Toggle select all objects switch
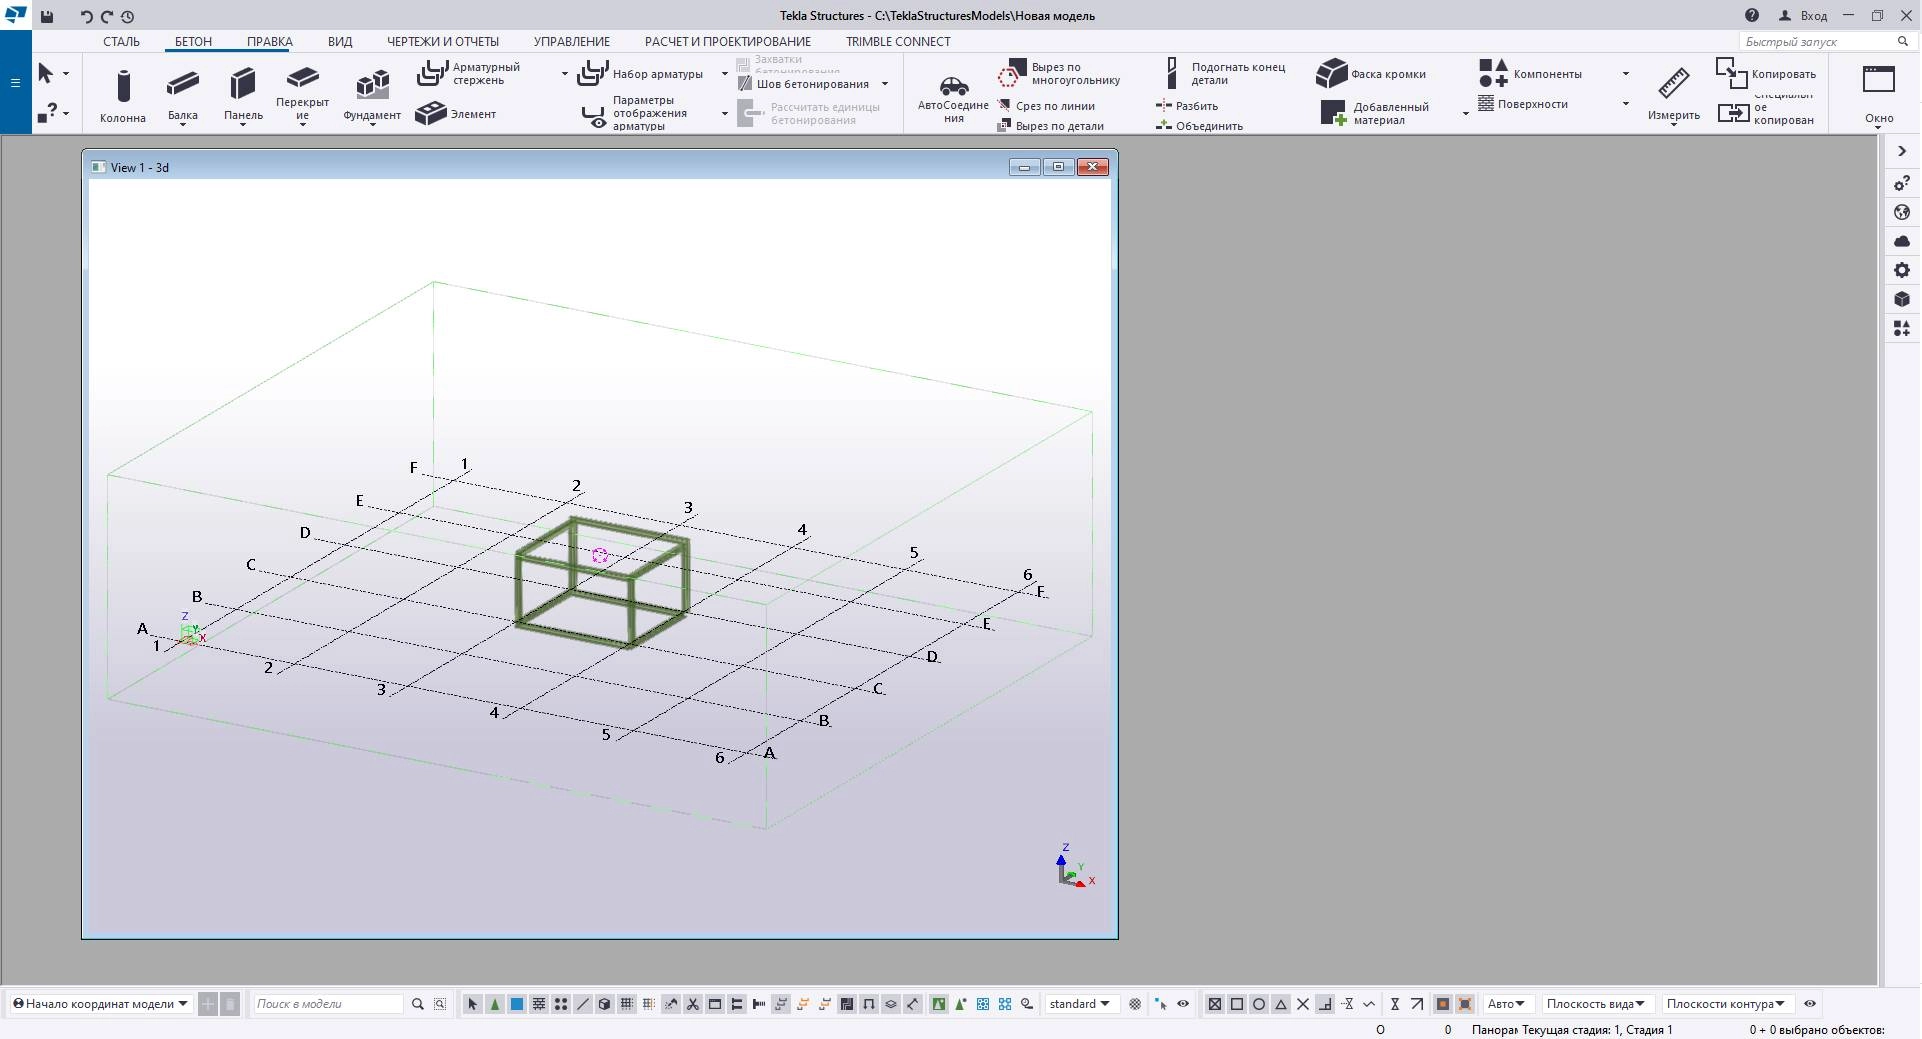1922x1039 pixels. 473,1004
